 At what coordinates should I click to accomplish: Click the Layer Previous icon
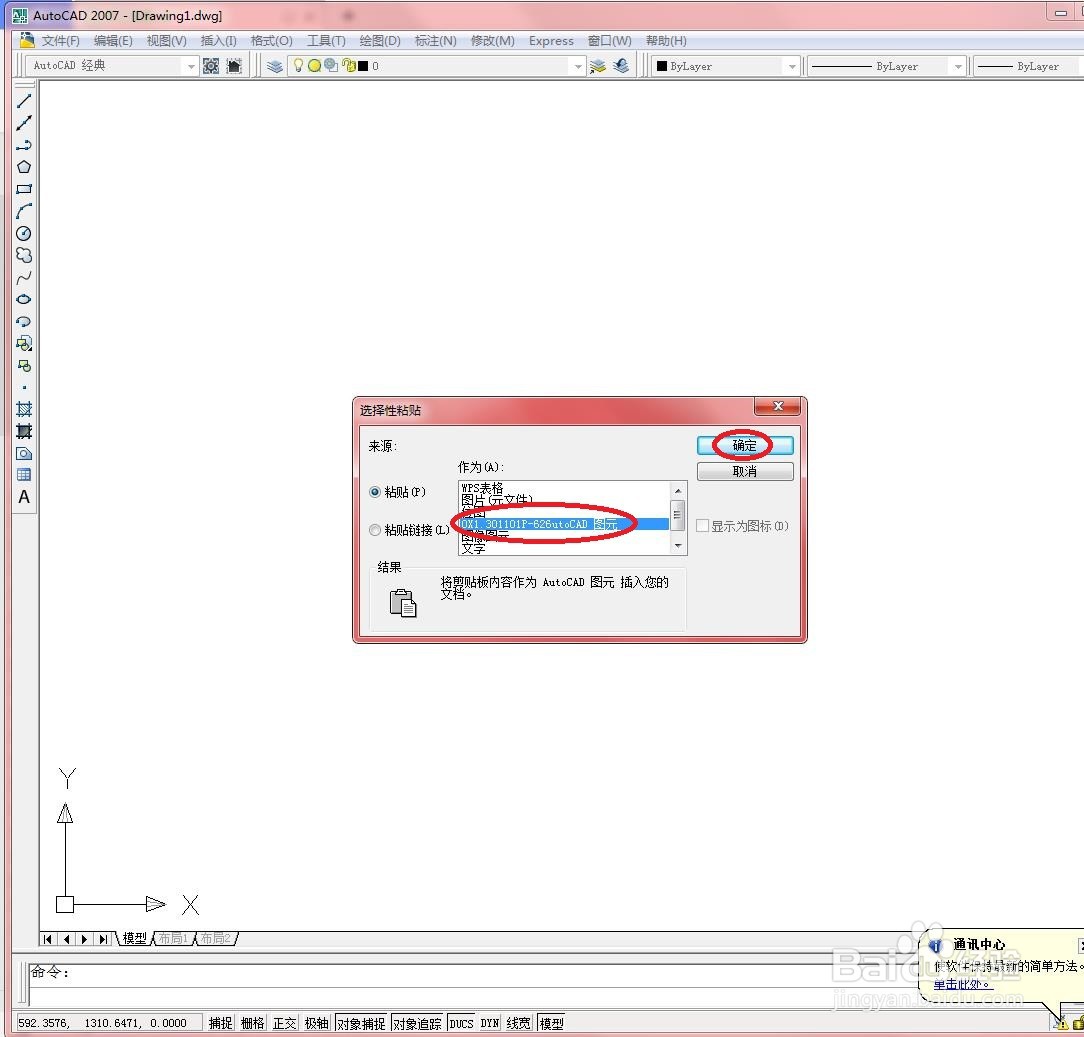621,66
